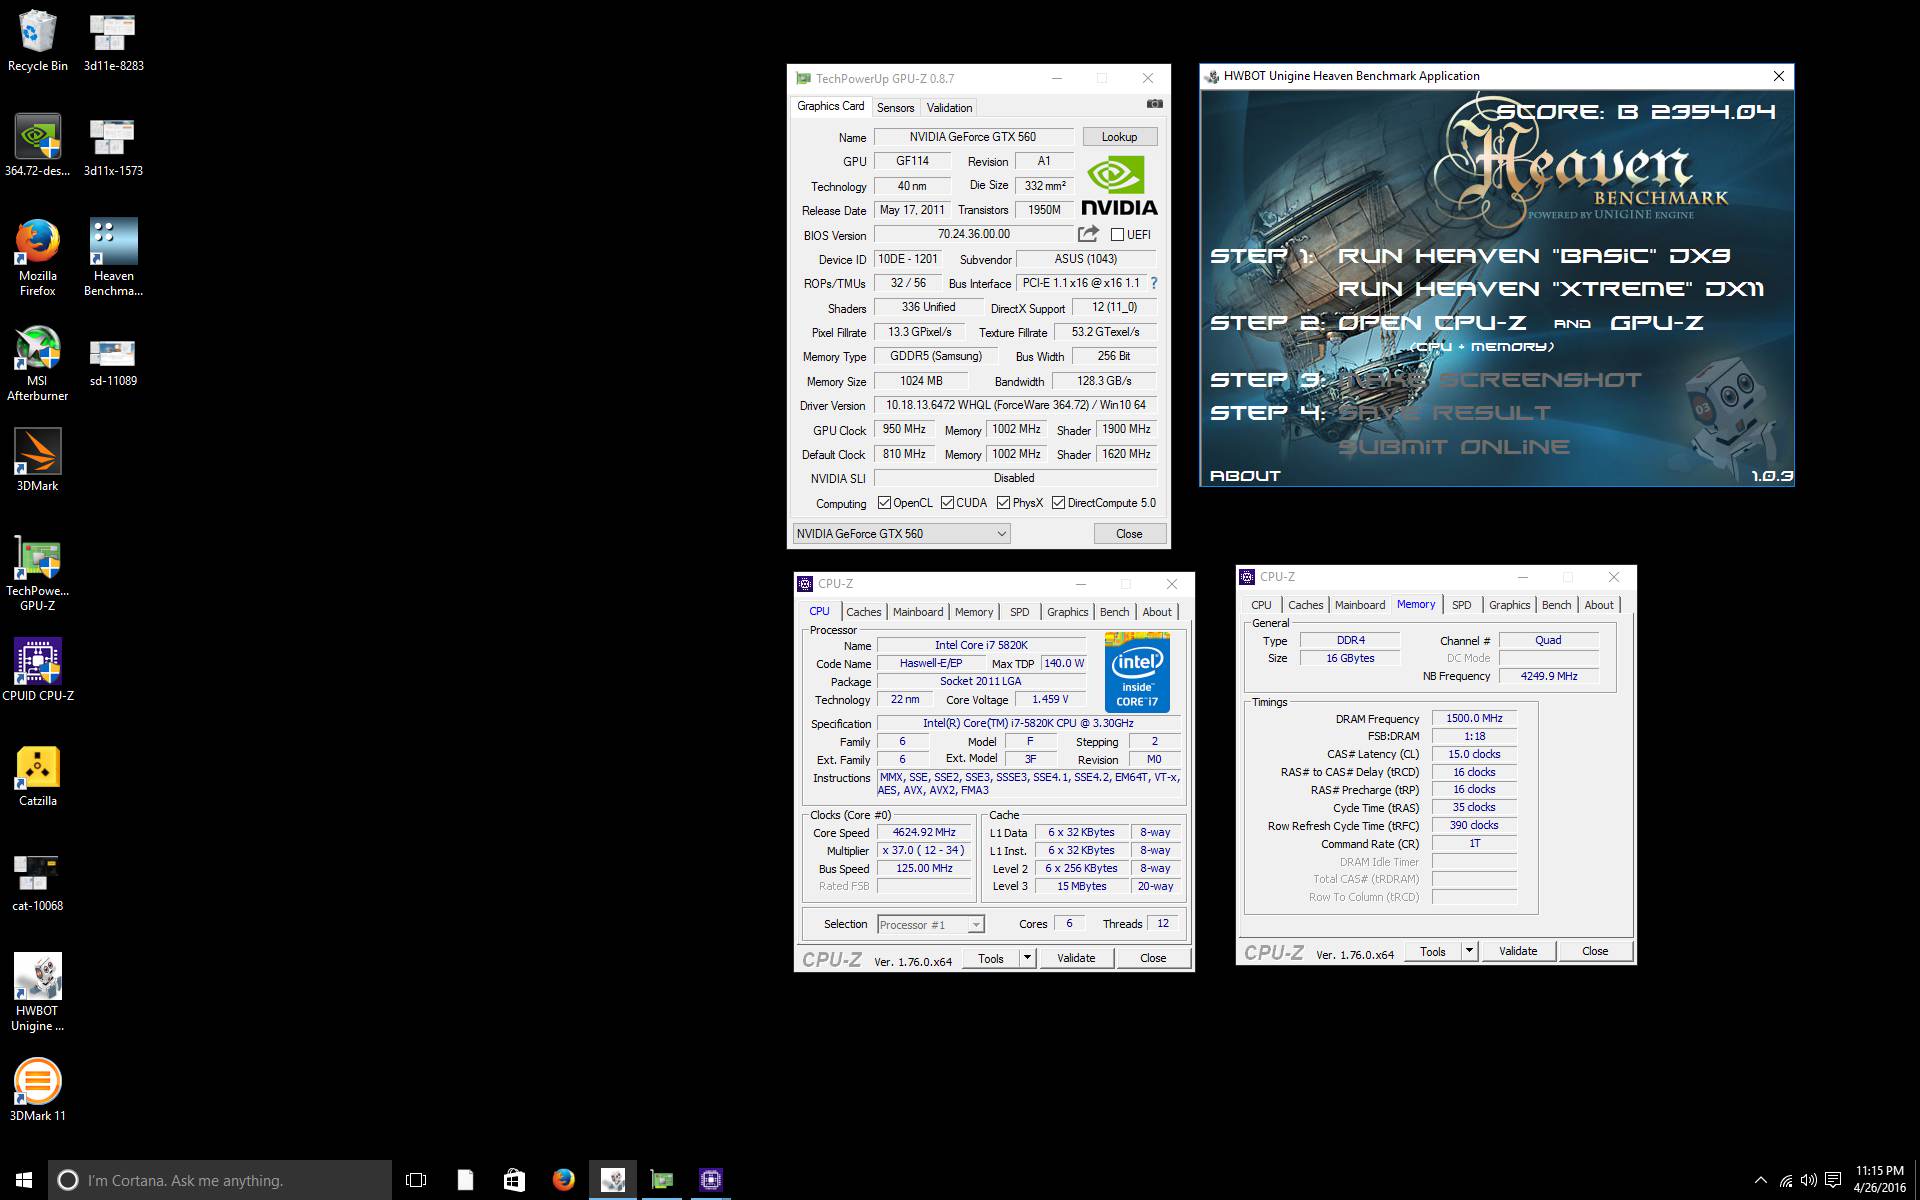The image size is (1920, 1200).
Task: Open the Heaven Benchmark desktop shortcut
Action: 113,258
